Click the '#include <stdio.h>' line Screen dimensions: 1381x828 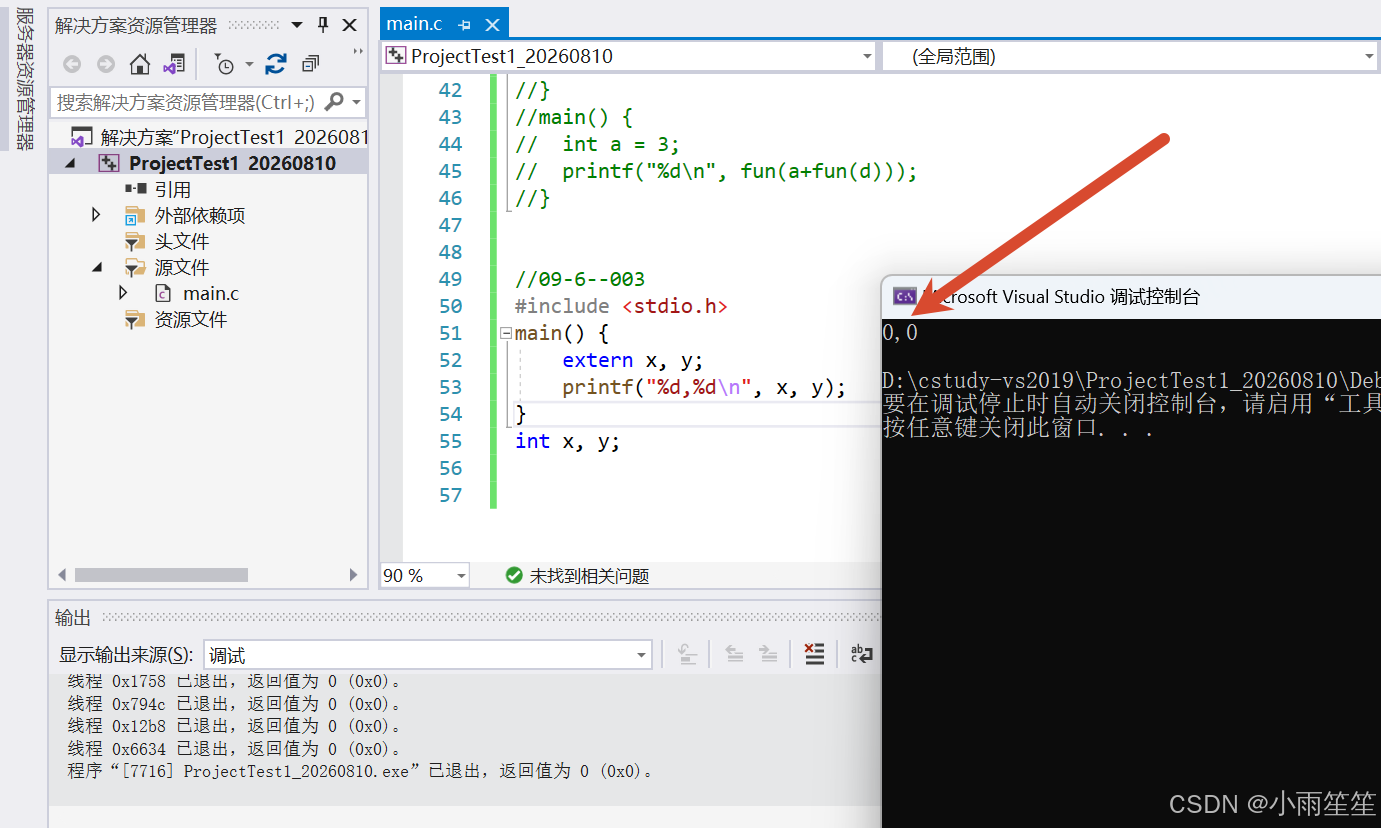pyautogui.click(x=621, y=306)
